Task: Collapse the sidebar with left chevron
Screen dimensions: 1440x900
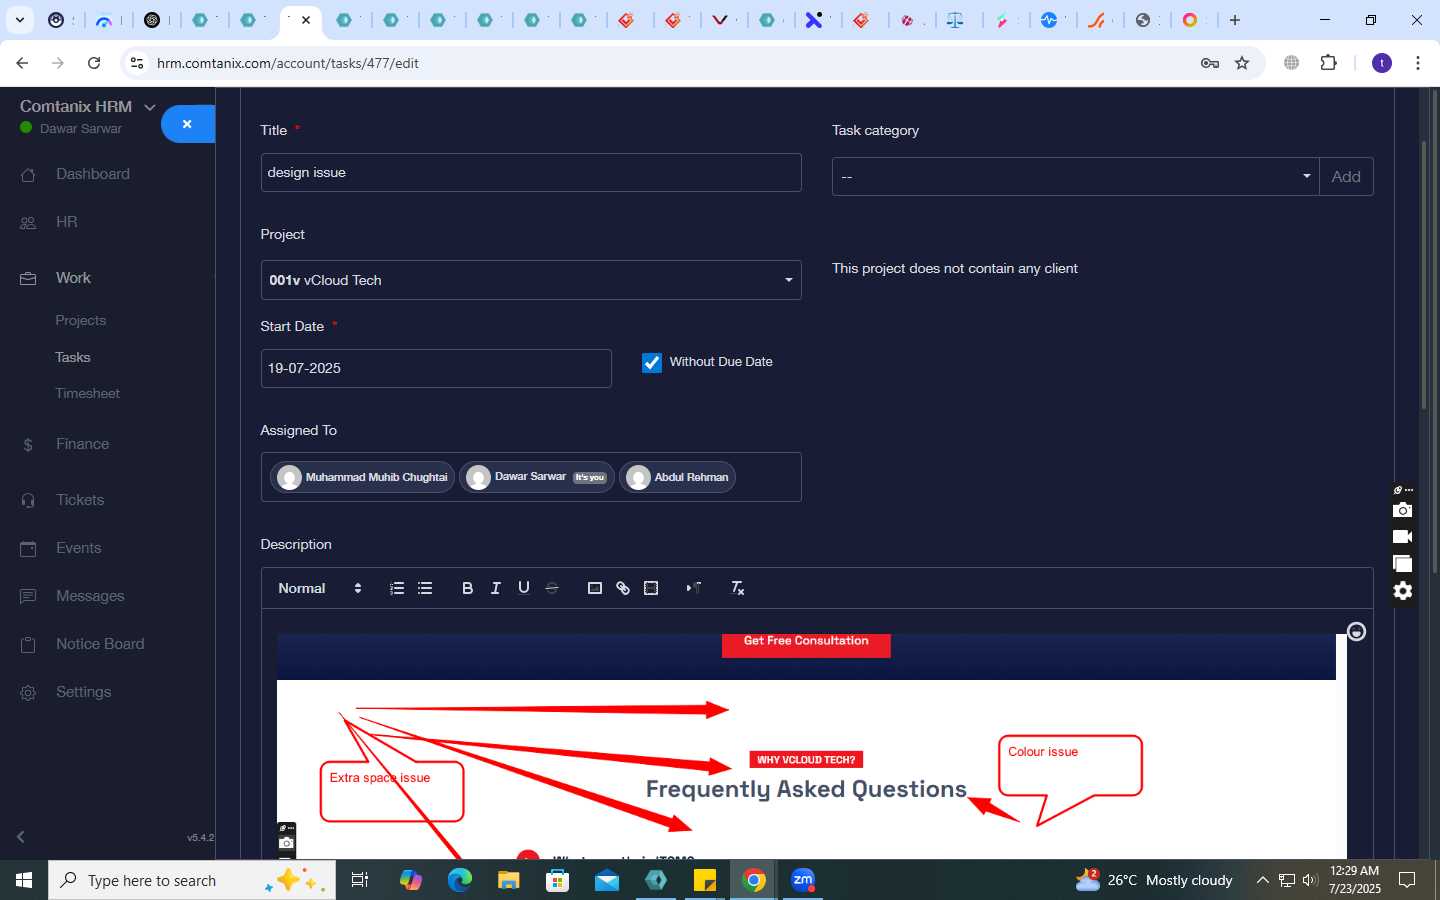Action: [x=21, y=837]
